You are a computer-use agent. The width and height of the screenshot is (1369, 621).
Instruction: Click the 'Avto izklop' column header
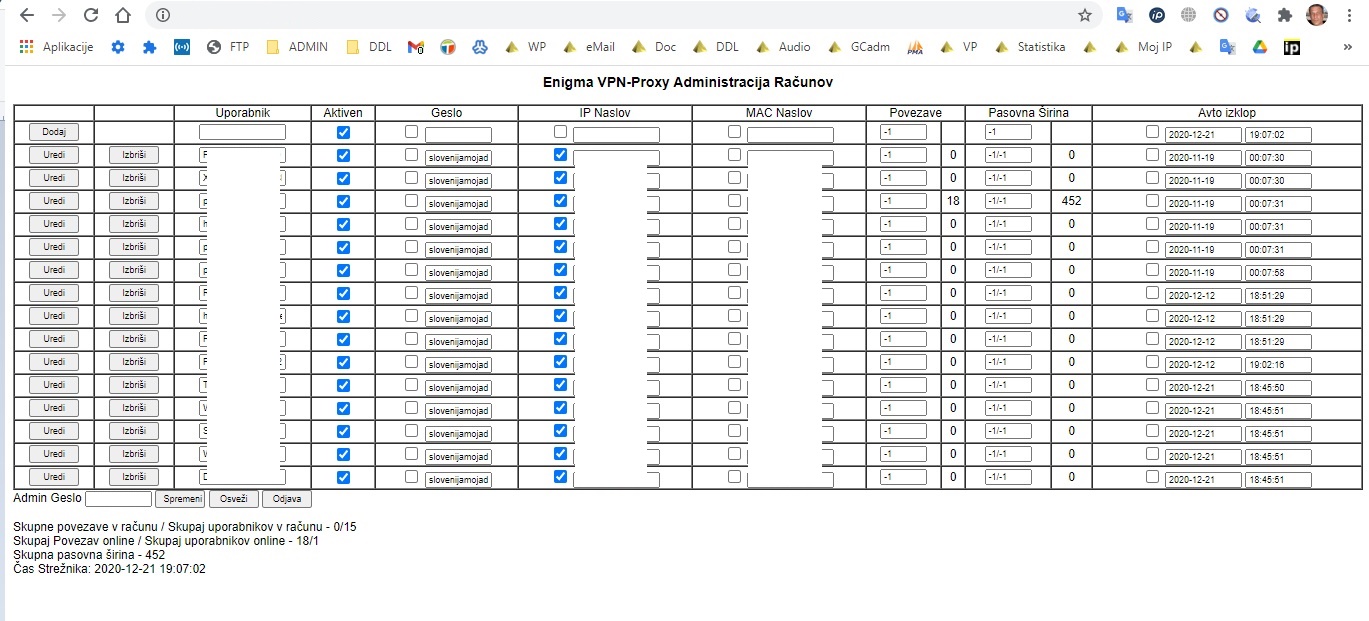pos(1227,113)
